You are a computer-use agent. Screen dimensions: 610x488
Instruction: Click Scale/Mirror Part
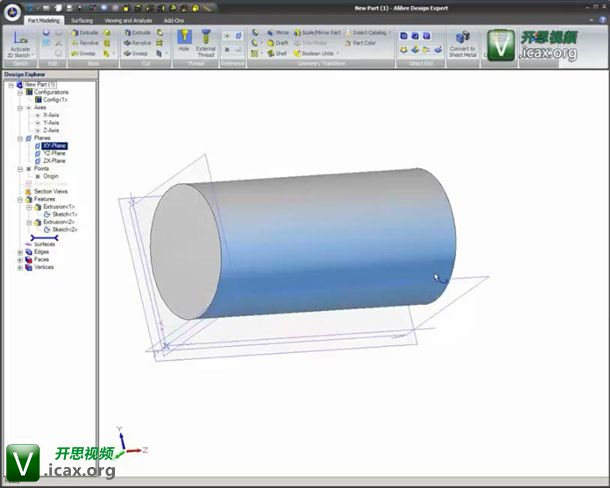click(x=317, y=33)
